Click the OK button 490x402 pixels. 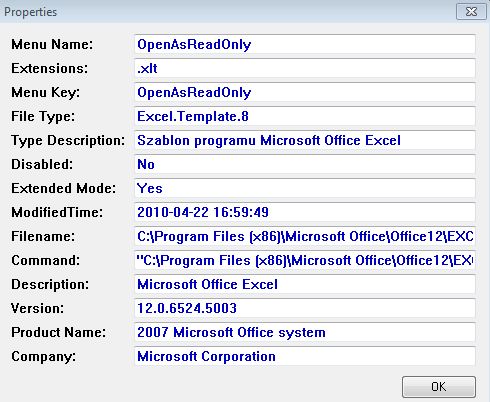439,387
